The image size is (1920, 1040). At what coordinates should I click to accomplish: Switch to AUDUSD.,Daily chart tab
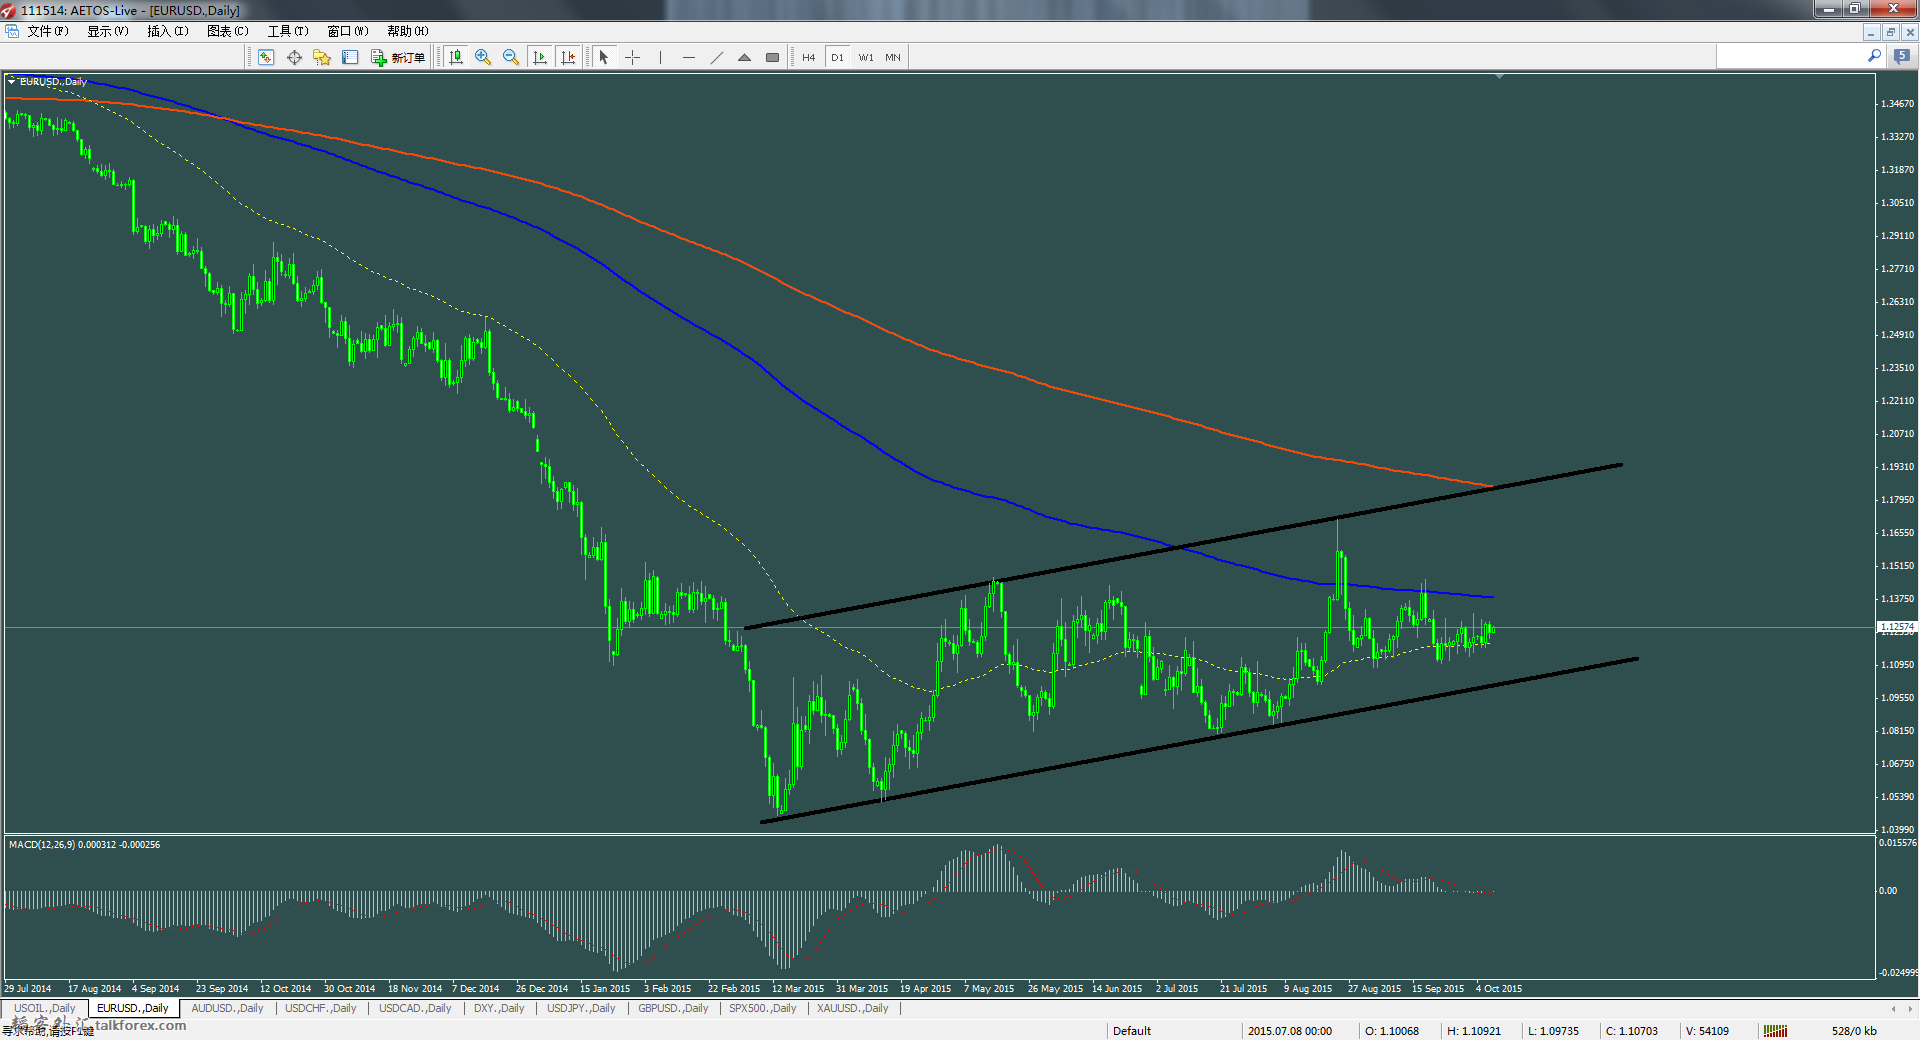[x=227, y=1008]
